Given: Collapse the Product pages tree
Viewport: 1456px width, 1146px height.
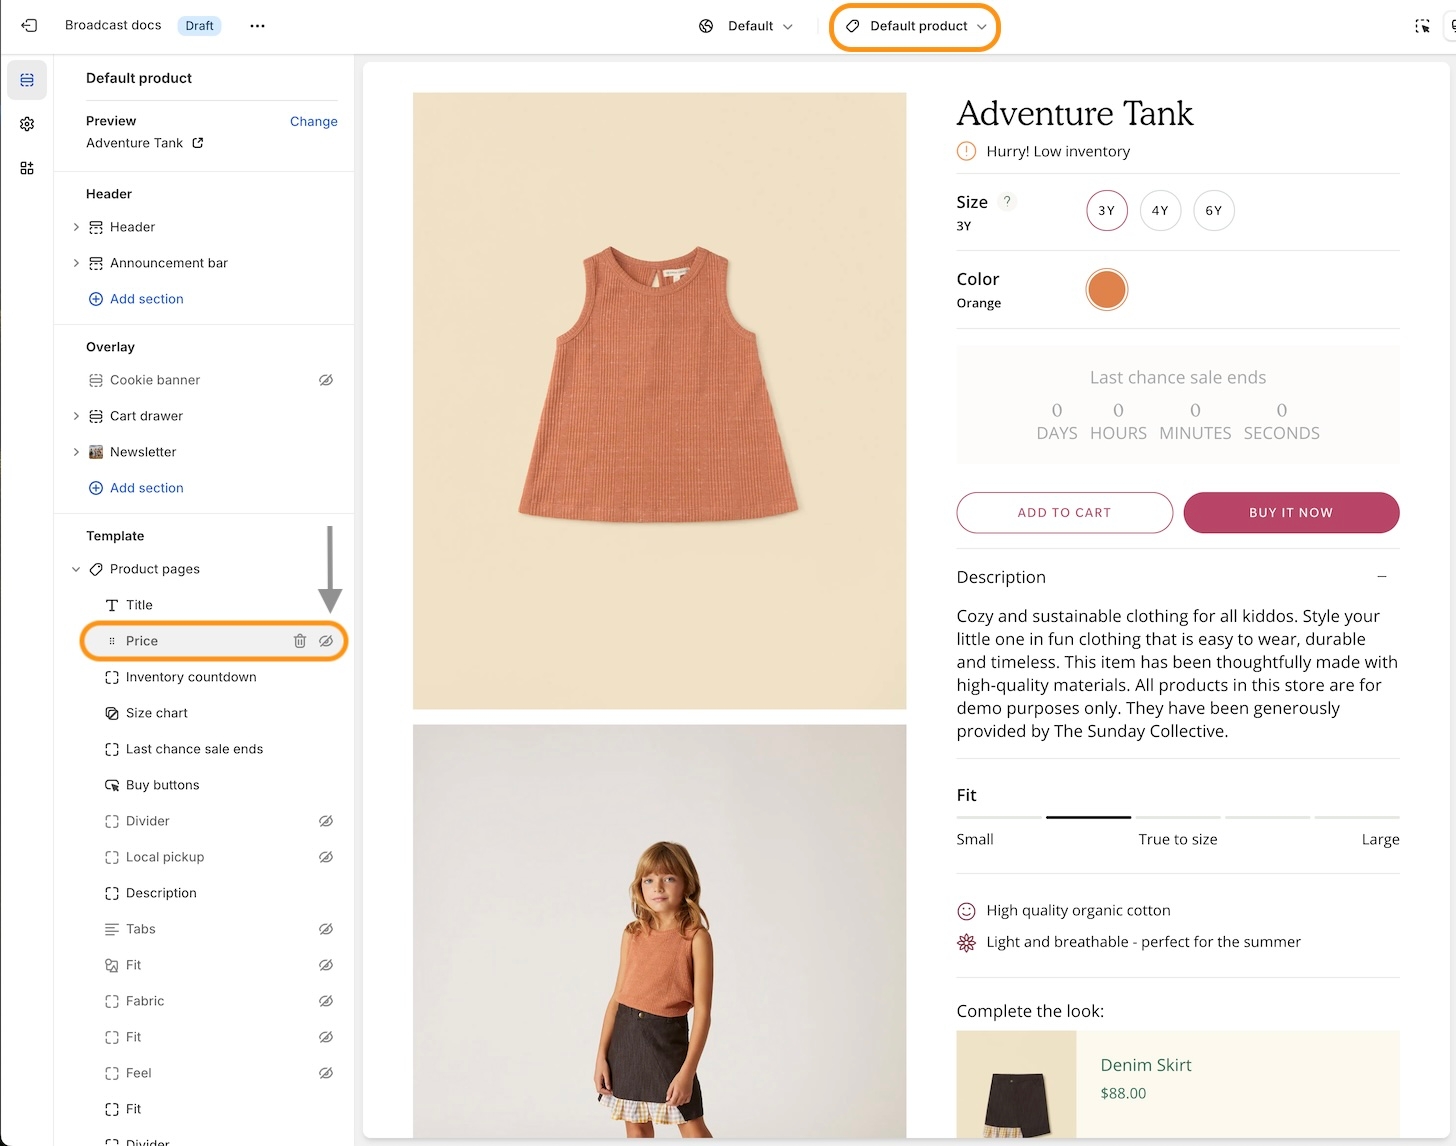Looking at the screenshot, I should tap(76, 569).
